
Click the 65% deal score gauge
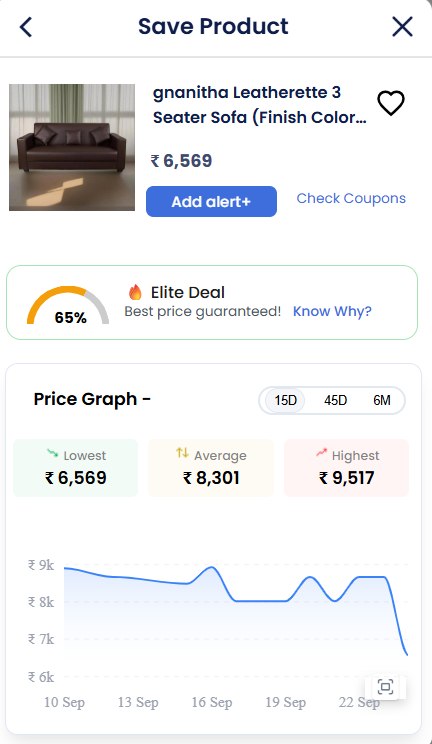pyautogui.click(x=68, y=306)
